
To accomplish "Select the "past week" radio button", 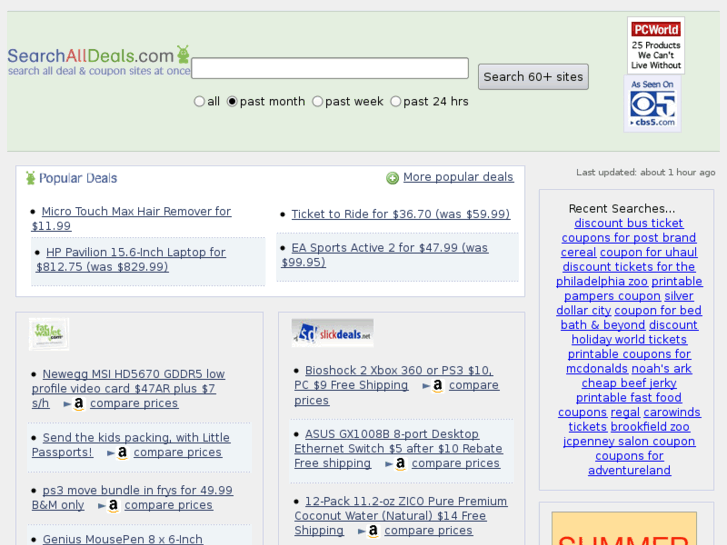I will [x=317, y=102].
